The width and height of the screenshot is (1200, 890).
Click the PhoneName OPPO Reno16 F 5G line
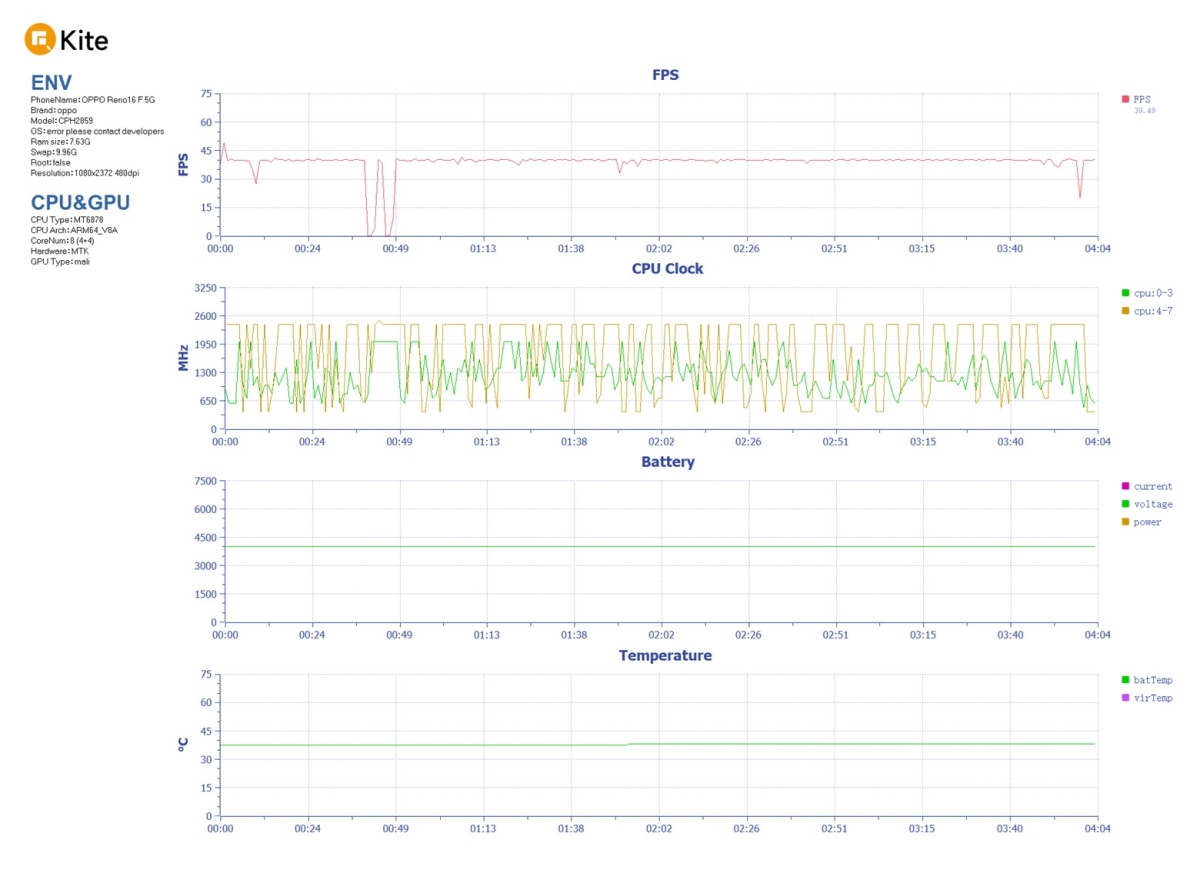92,100
